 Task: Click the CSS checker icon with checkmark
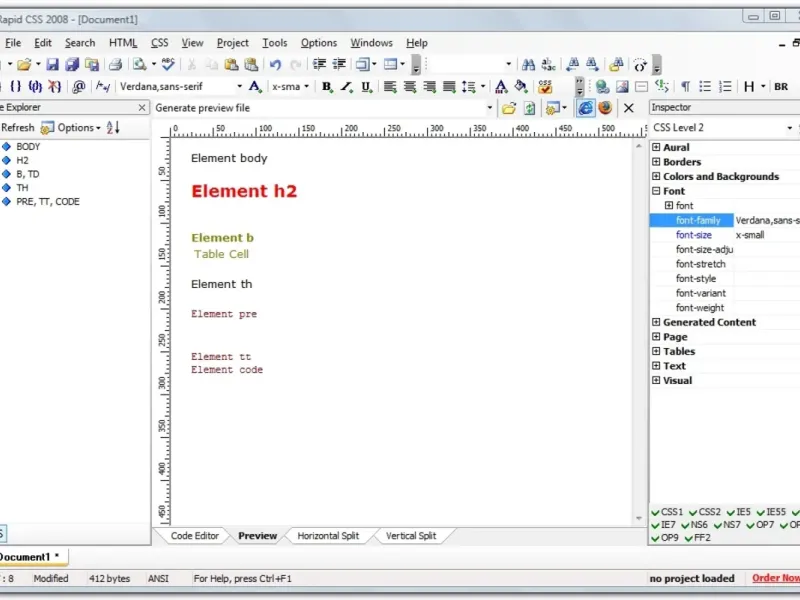545,87
